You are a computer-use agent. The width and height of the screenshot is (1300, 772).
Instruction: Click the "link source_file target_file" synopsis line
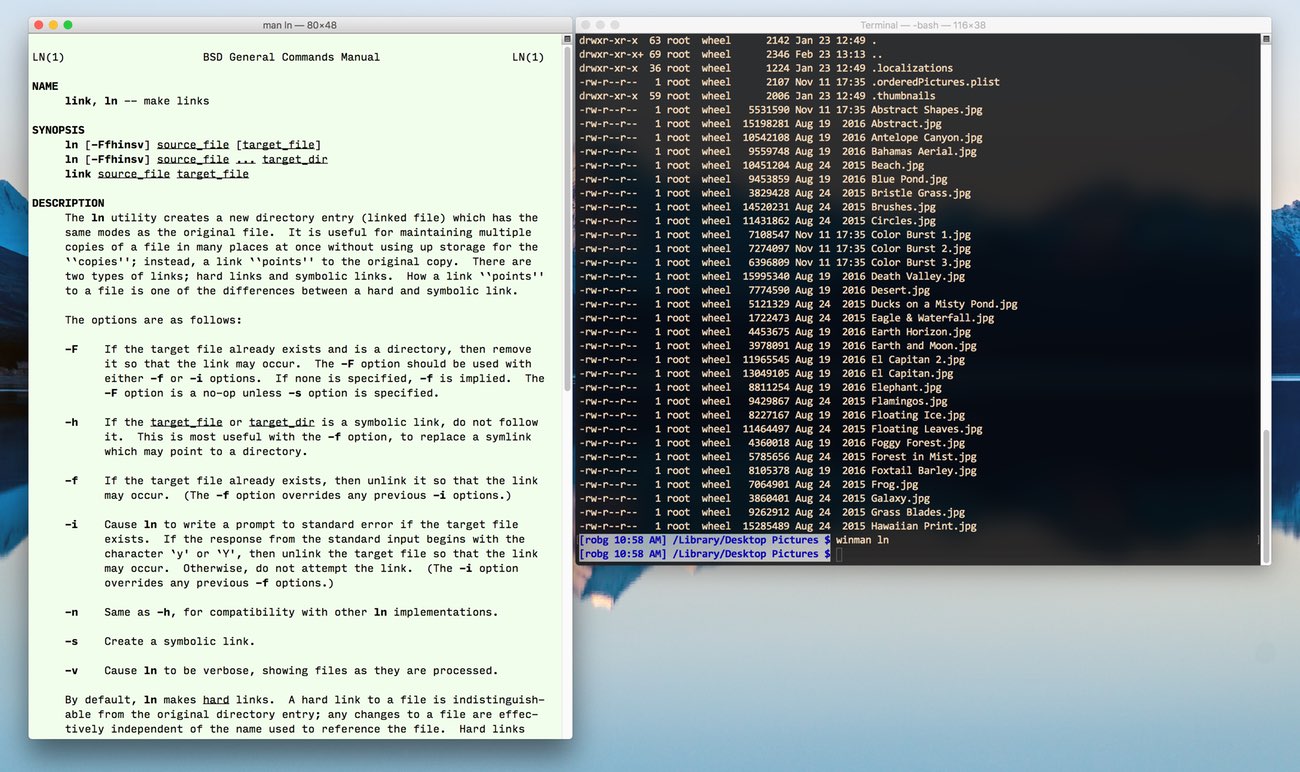click(x=157, y=174)
